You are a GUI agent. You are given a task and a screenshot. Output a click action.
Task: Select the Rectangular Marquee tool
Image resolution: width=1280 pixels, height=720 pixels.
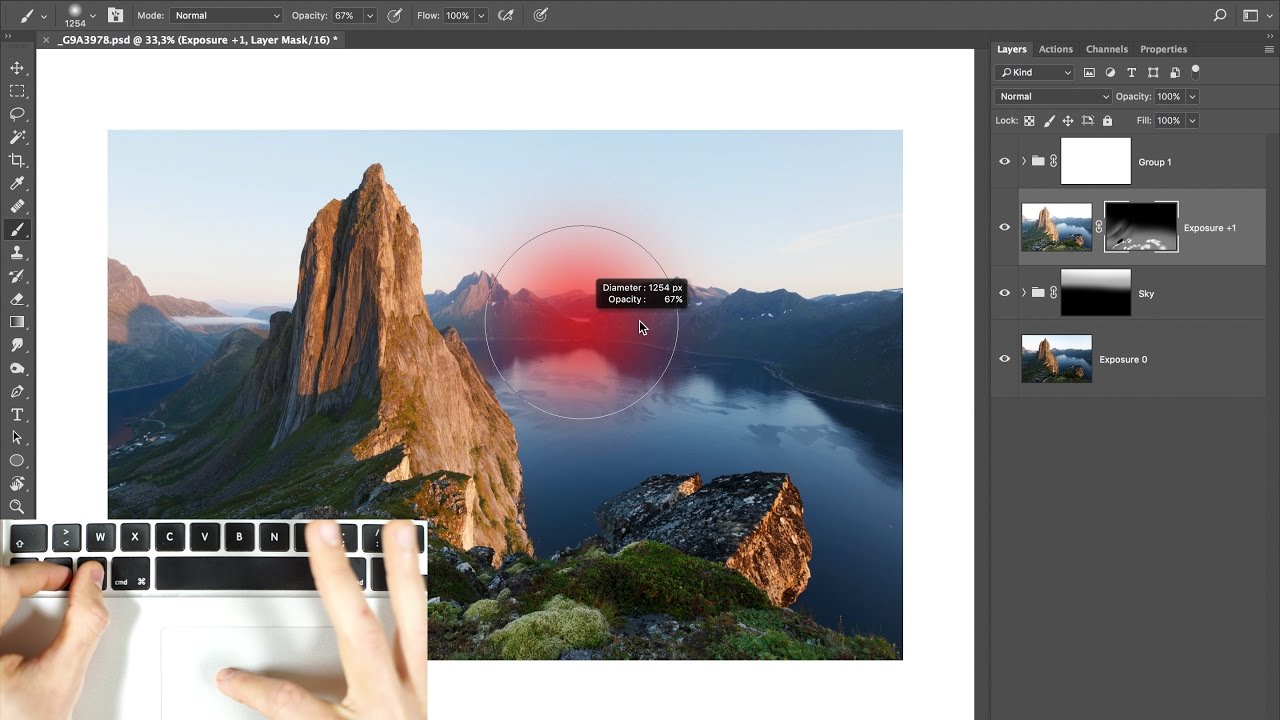pyautogui.click(x=17, y=91)
